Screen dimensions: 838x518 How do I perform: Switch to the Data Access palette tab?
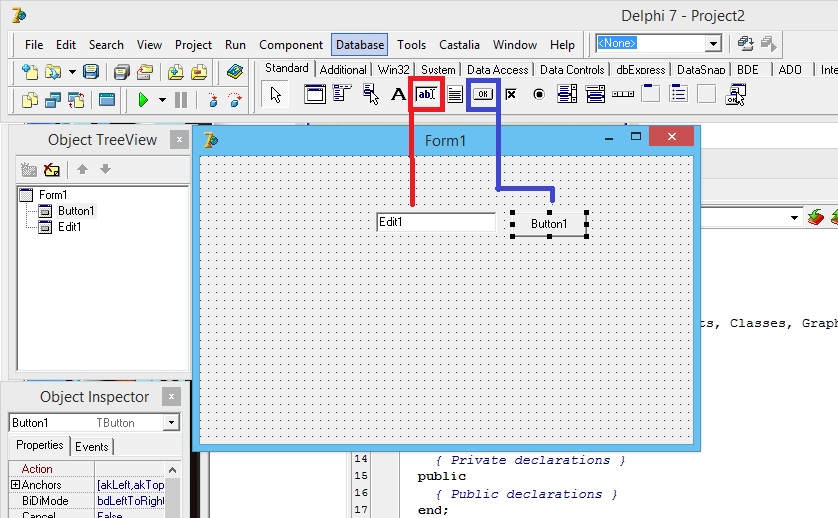pyautogui.click(x=497, y=69)
